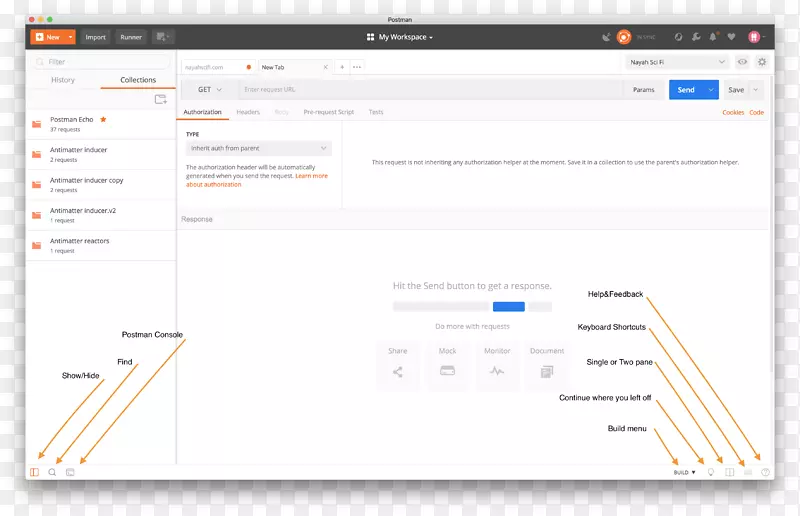Toggle single or two pane layout
800x516 pixels.
(730, 472)
